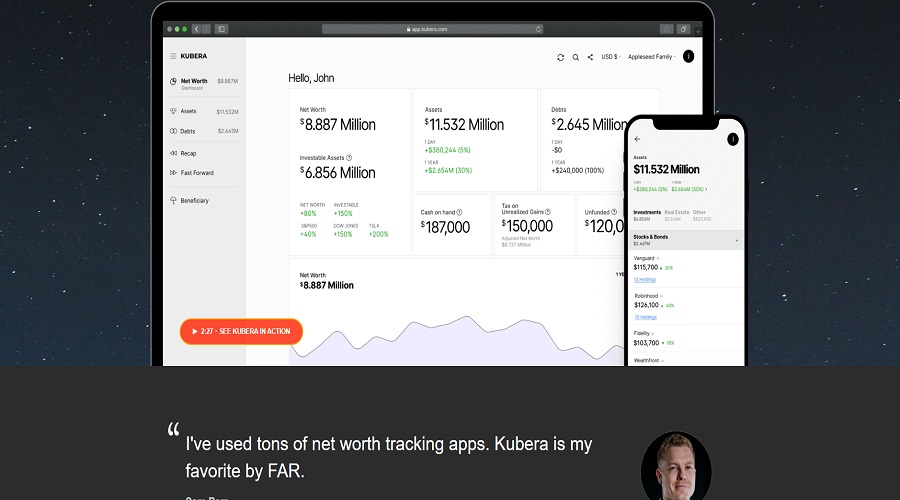
Task: Click the Unfunded help icon
Action: tap(614, 212)
